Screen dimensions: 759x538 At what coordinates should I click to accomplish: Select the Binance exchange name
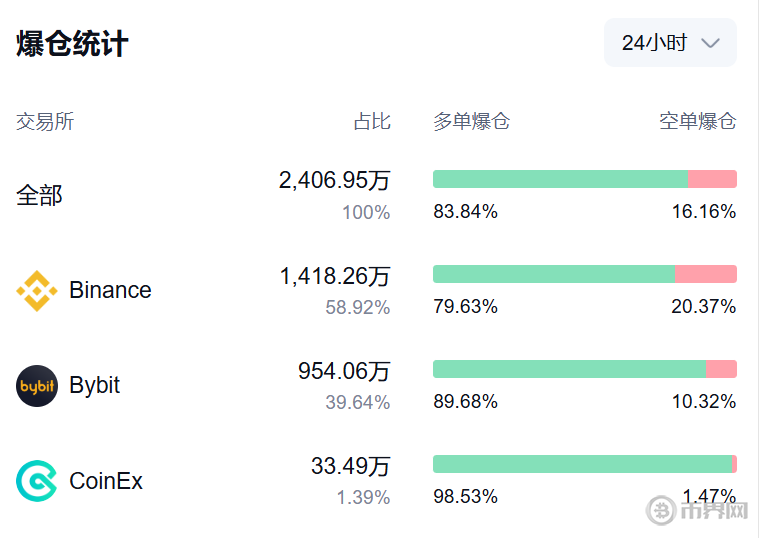tap(110, 291)
